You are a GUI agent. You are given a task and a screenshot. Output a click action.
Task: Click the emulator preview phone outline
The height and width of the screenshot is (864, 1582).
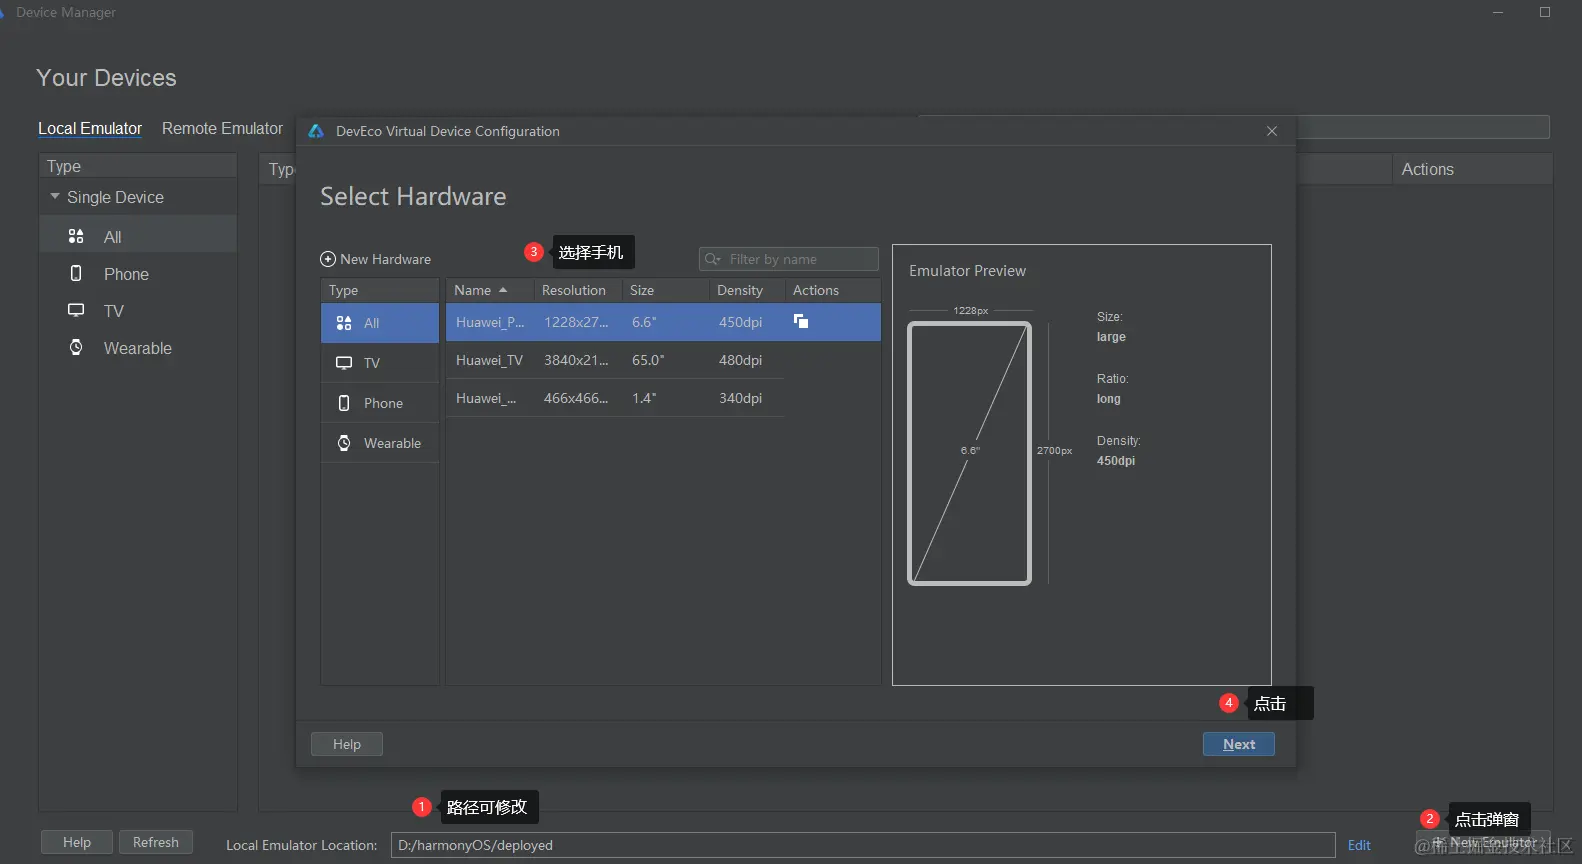point(969,453)
